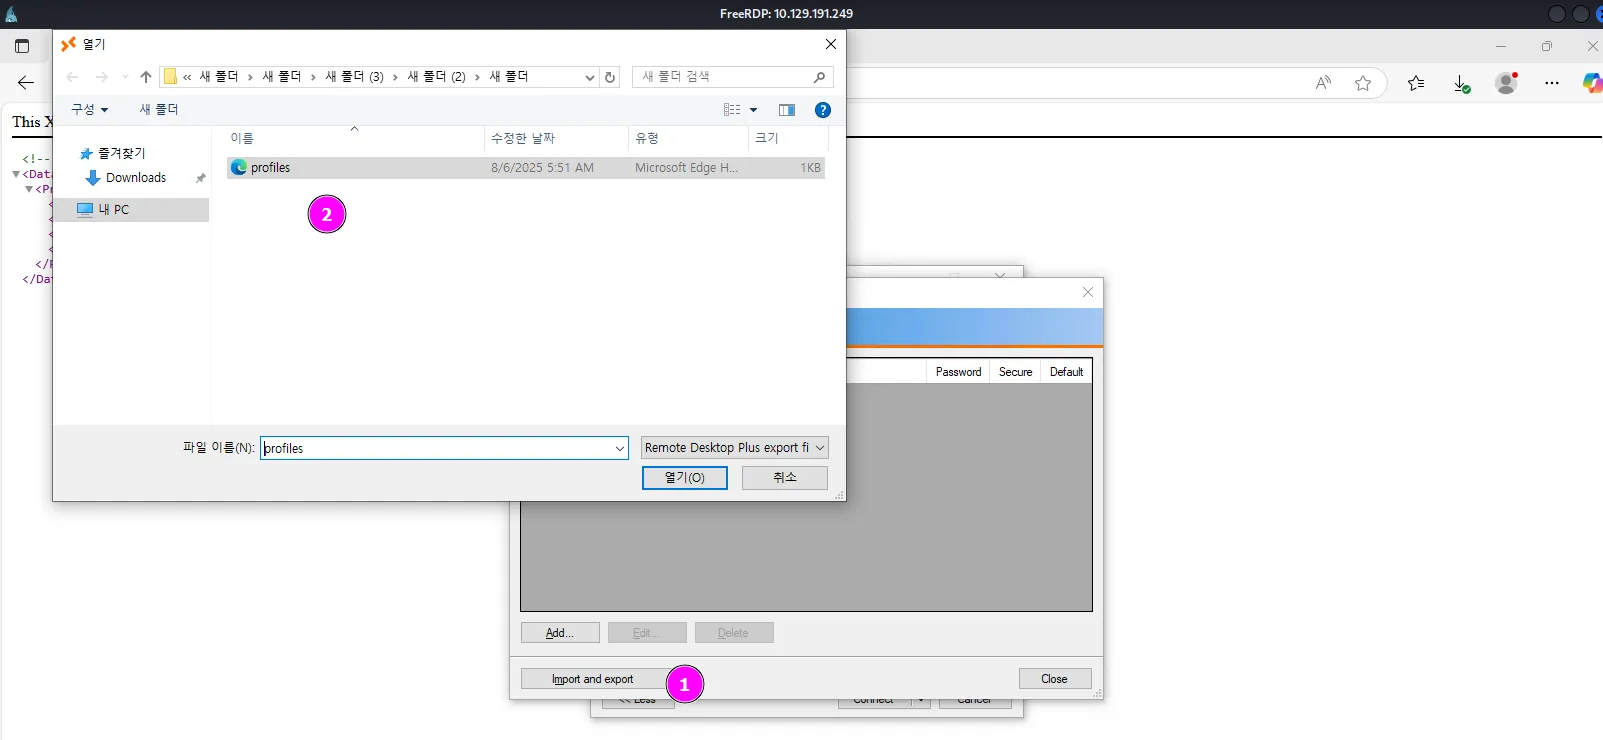
Task: Change view layout icon in file dialog
Action: pos(733,110)
